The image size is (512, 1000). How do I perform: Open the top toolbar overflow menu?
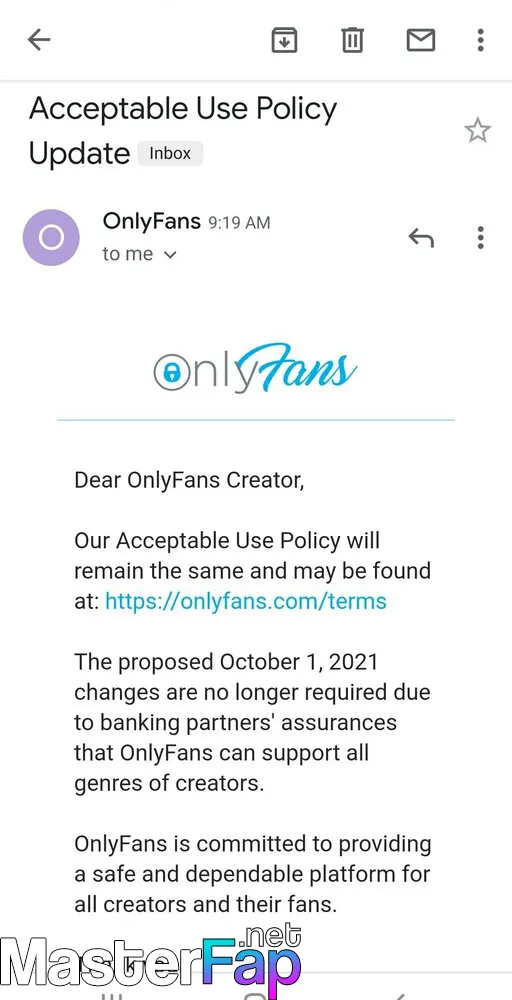(481, 40)
